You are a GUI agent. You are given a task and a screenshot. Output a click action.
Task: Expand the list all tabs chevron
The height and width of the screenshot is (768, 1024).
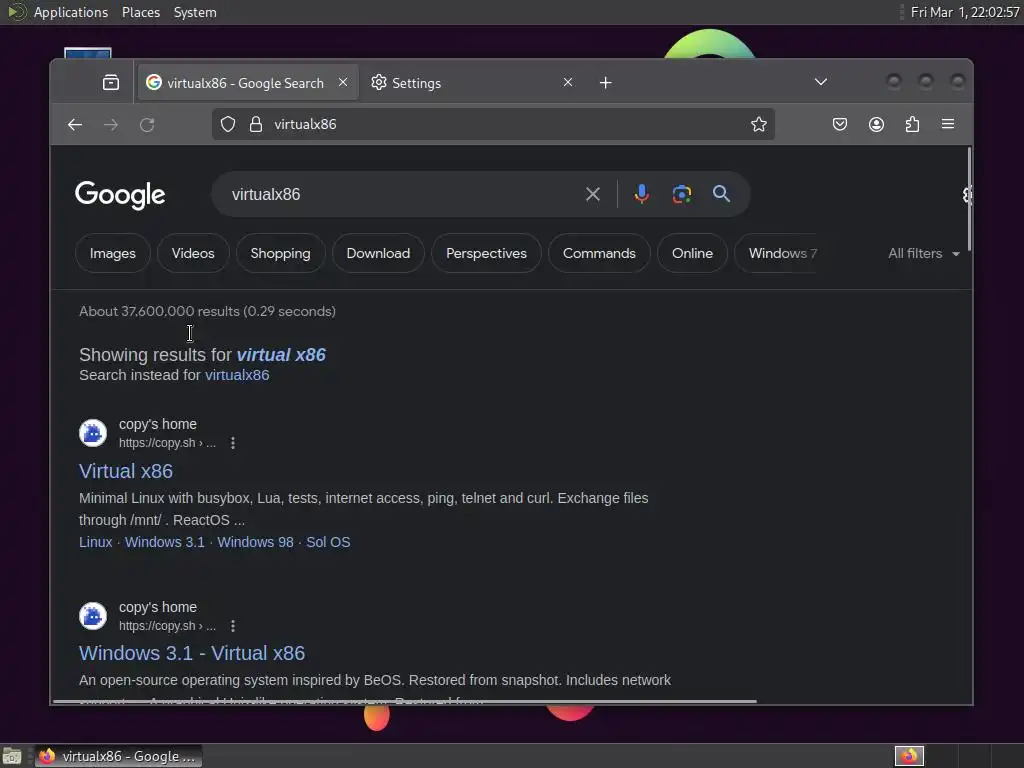click(821, 82)
